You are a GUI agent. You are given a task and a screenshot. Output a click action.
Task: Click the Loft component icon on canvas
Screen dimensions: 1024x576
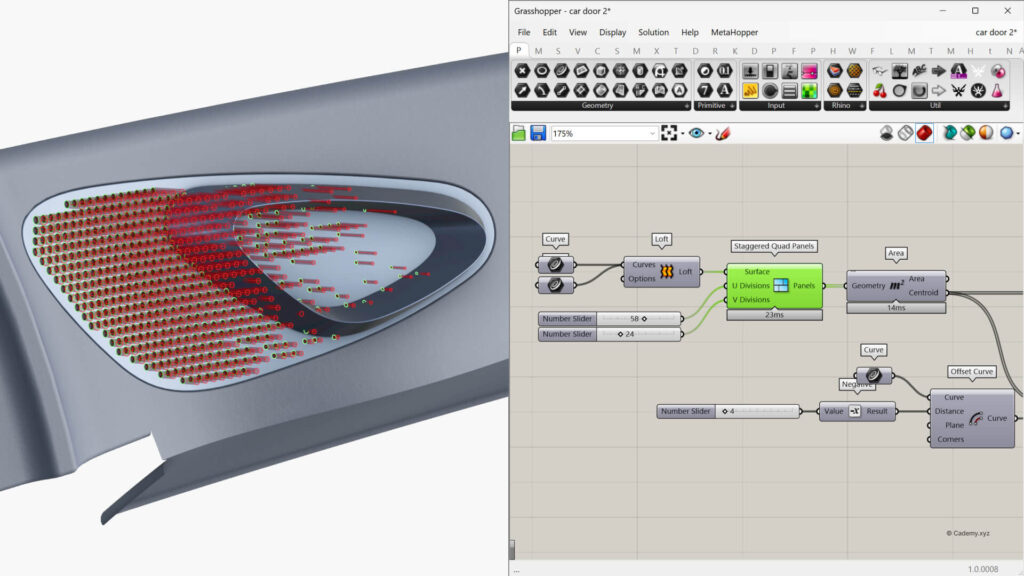pyautogui.click(x=665, y=271)
